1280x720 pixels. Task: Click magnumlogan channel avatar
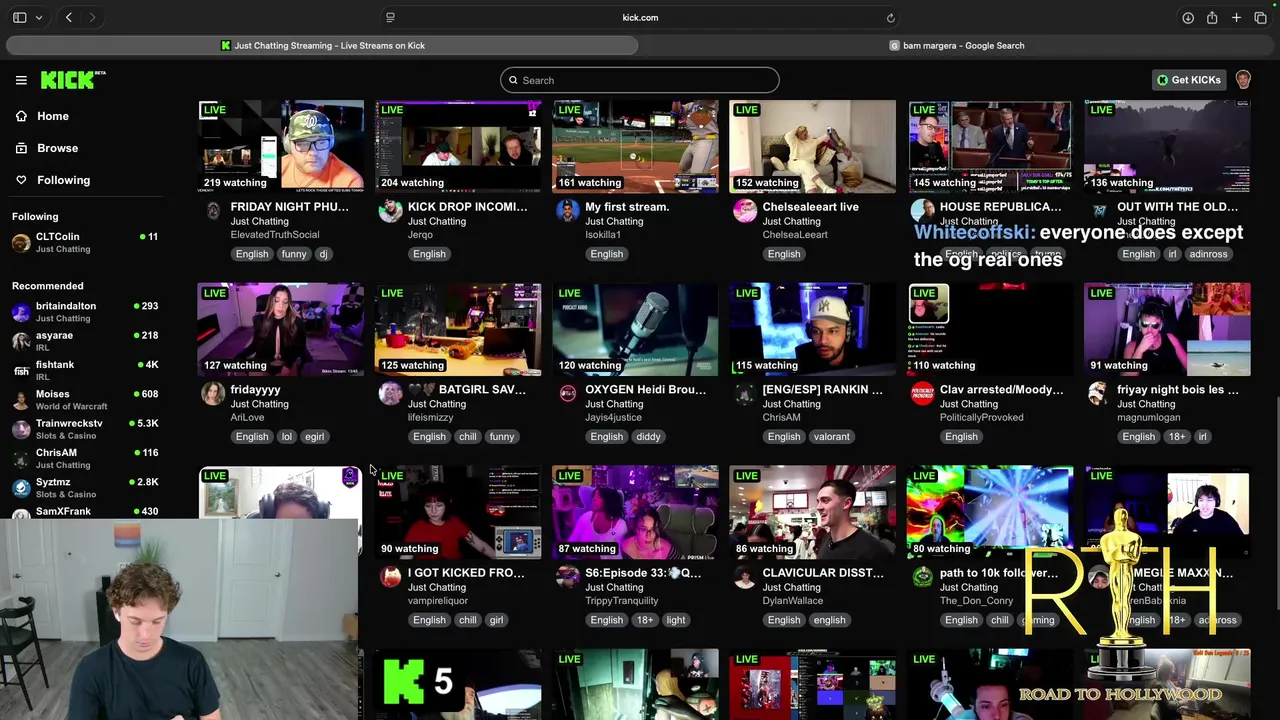click(1099, 393)
